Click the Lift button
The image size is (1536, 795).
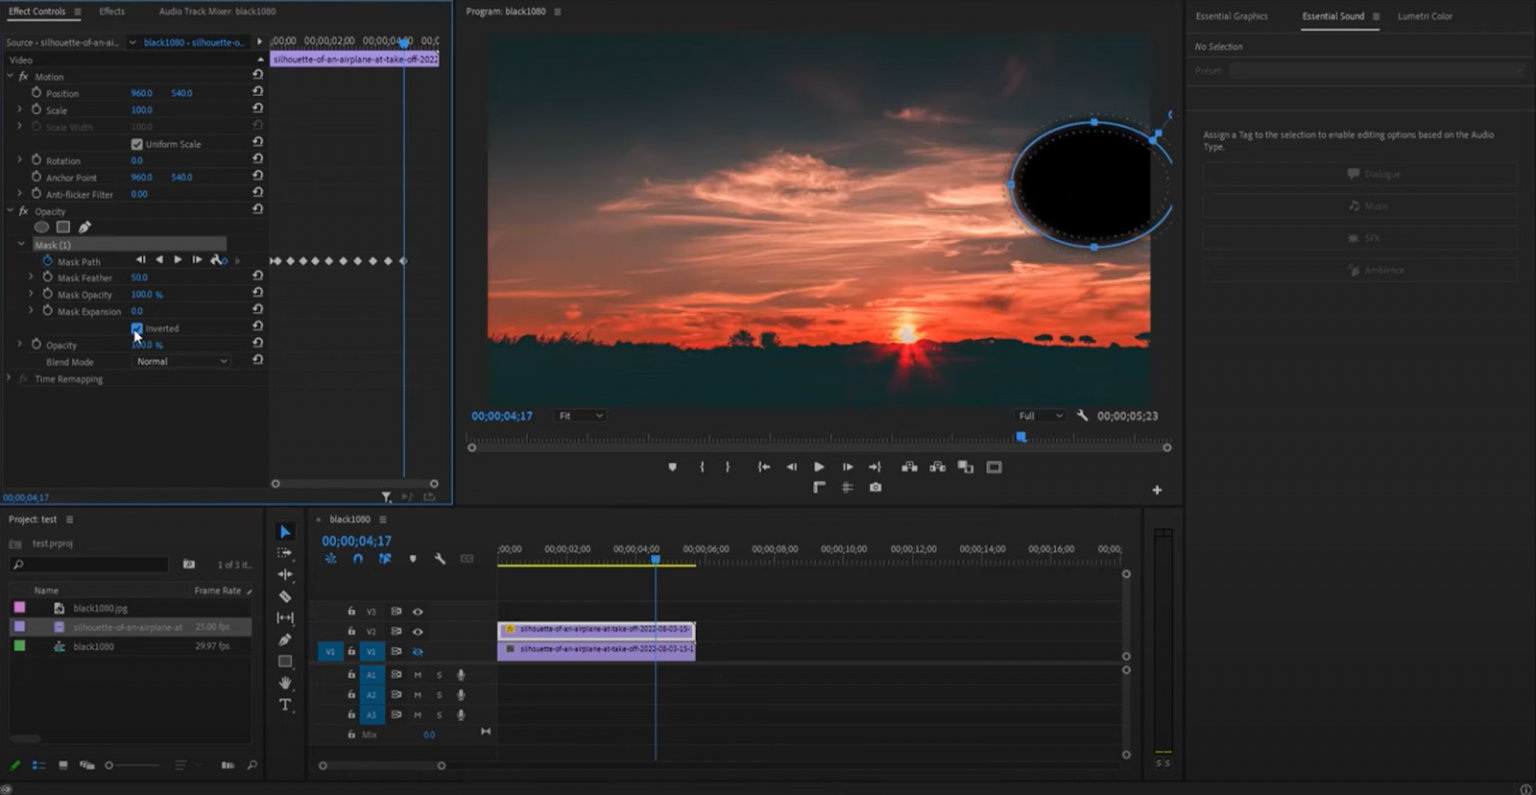[909, 467]
